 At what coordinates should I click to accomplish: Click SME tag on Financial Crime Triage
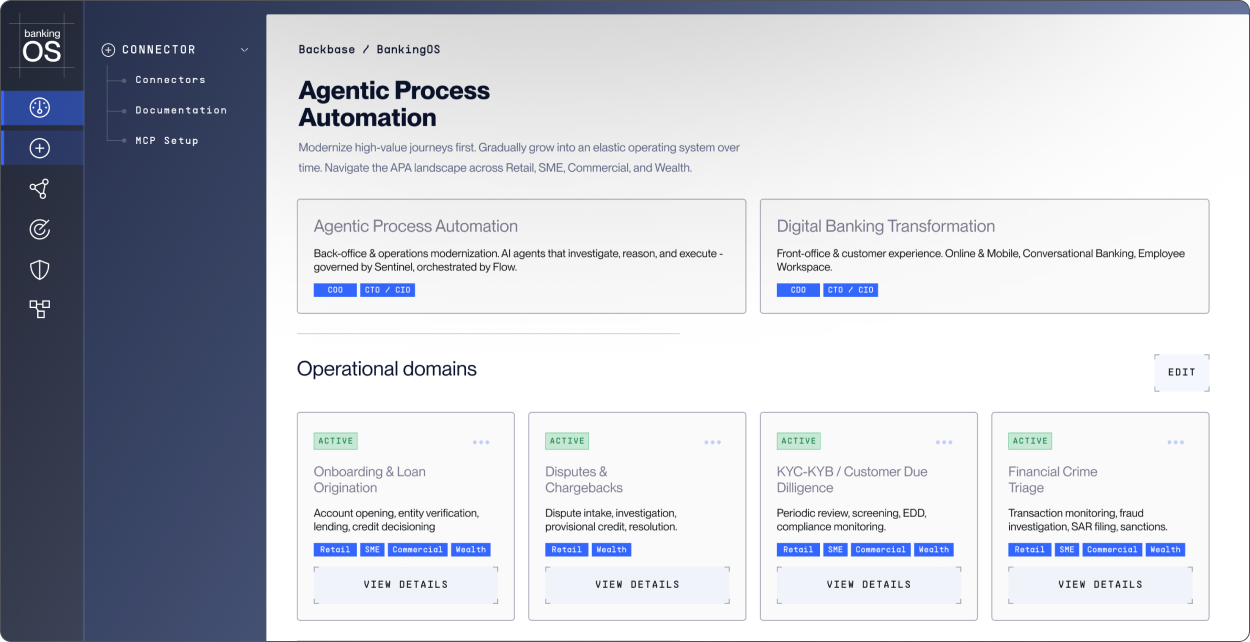pyautogui.click(x=1066, y=549)
